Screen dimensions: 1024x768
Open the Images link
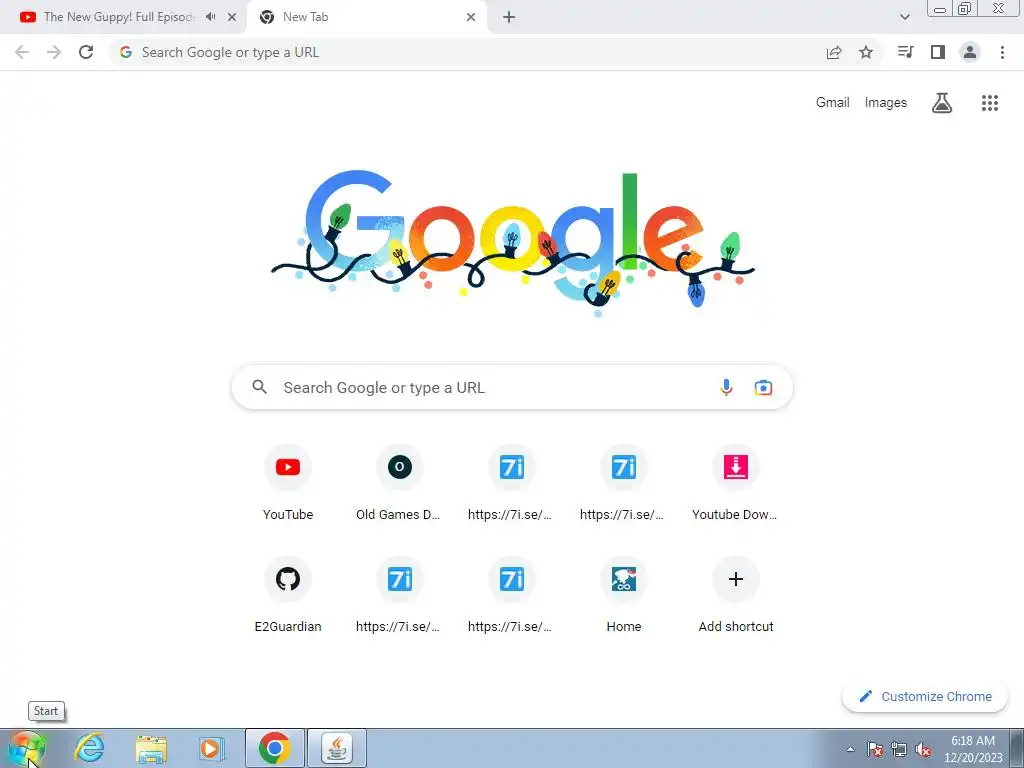click(886, 103)
